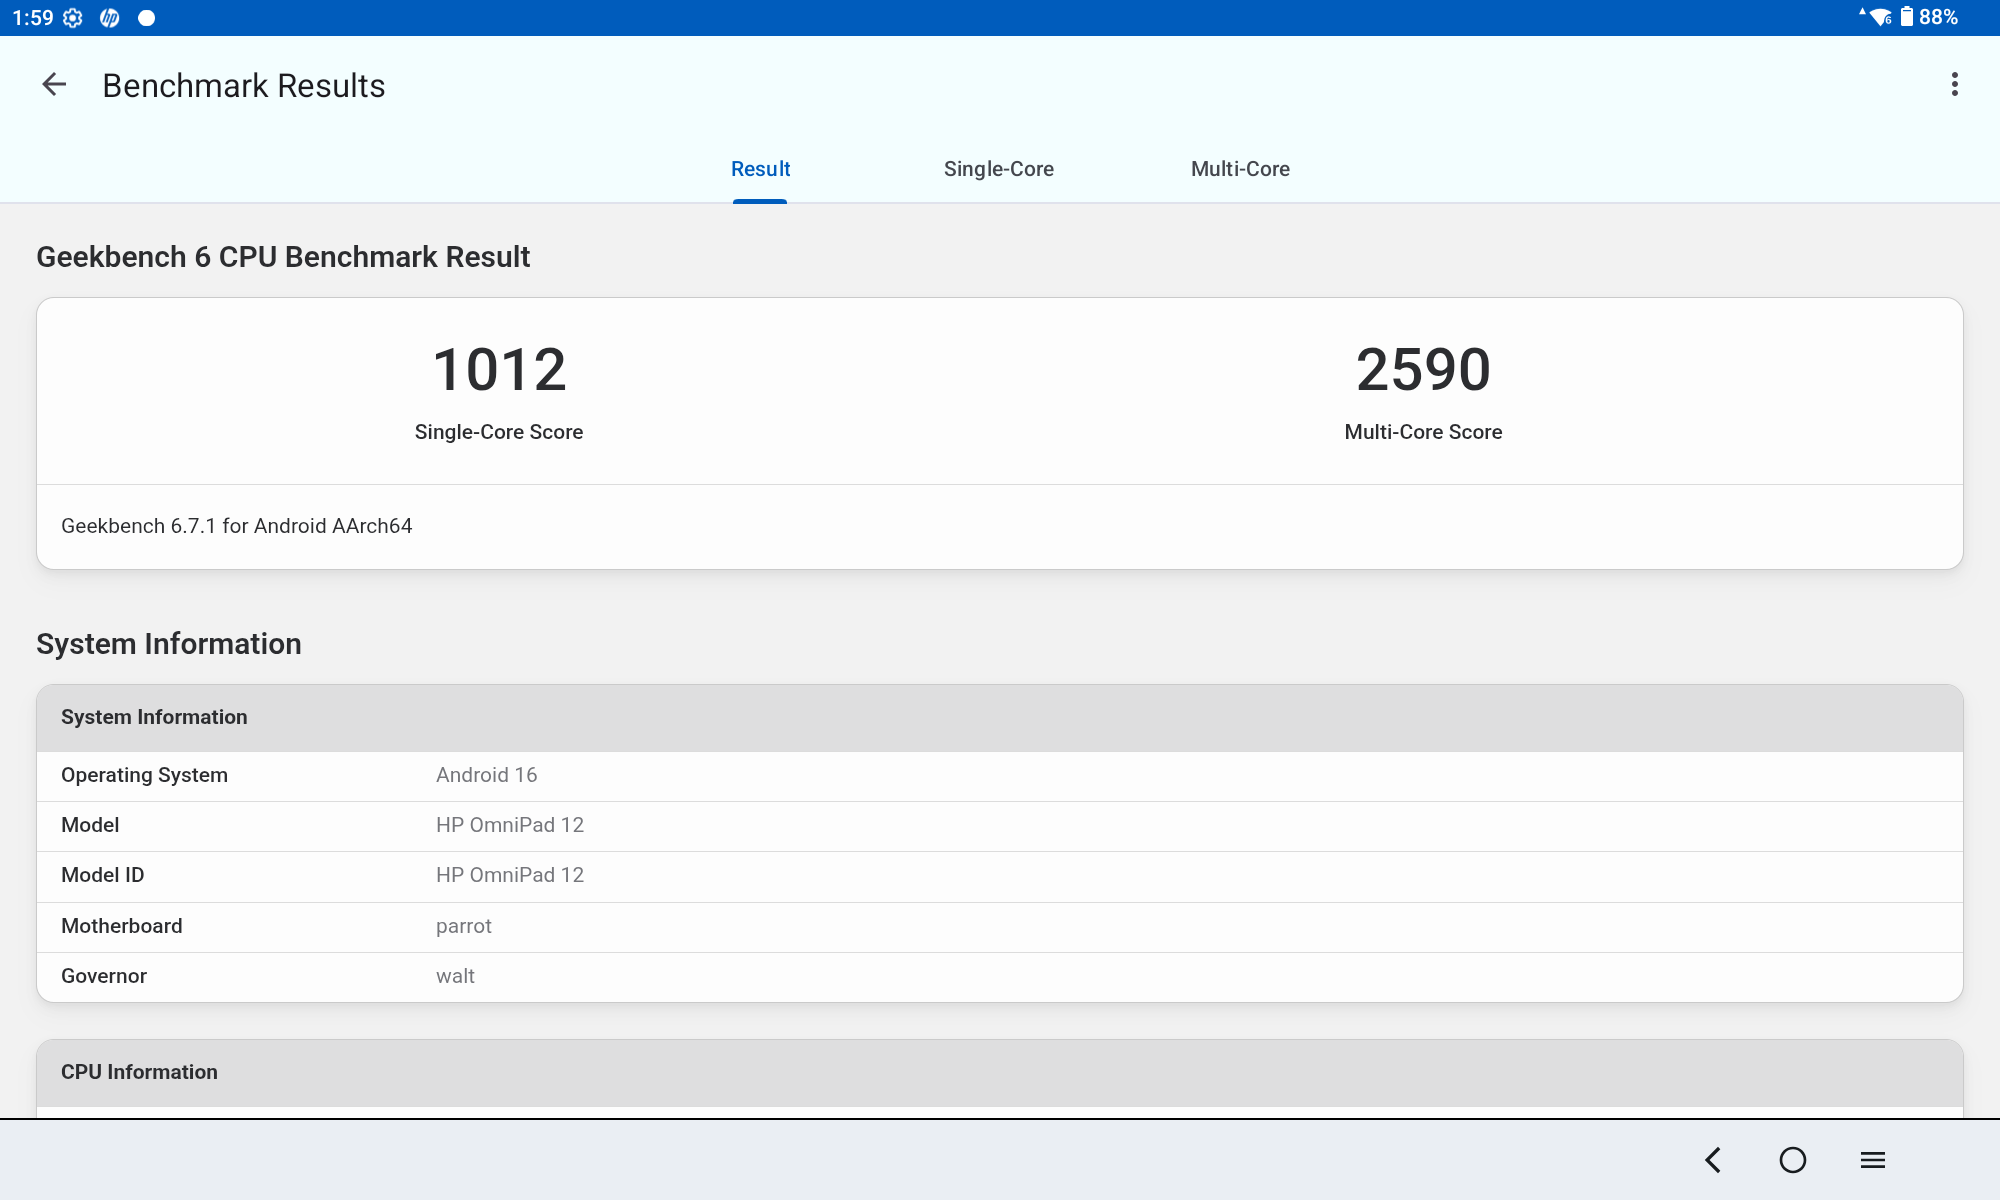Tap the Android home circle button

(x=1793, y=1160)
